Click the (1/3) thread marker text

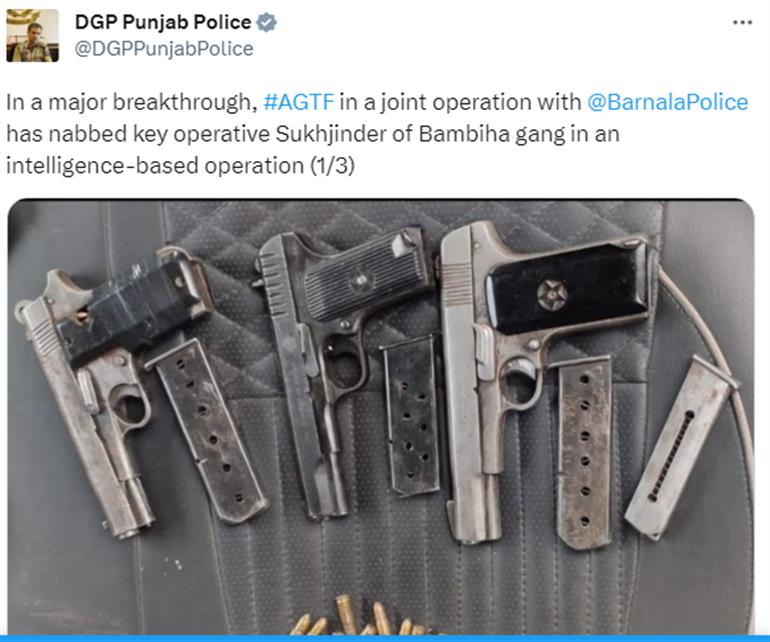(332, 166)
